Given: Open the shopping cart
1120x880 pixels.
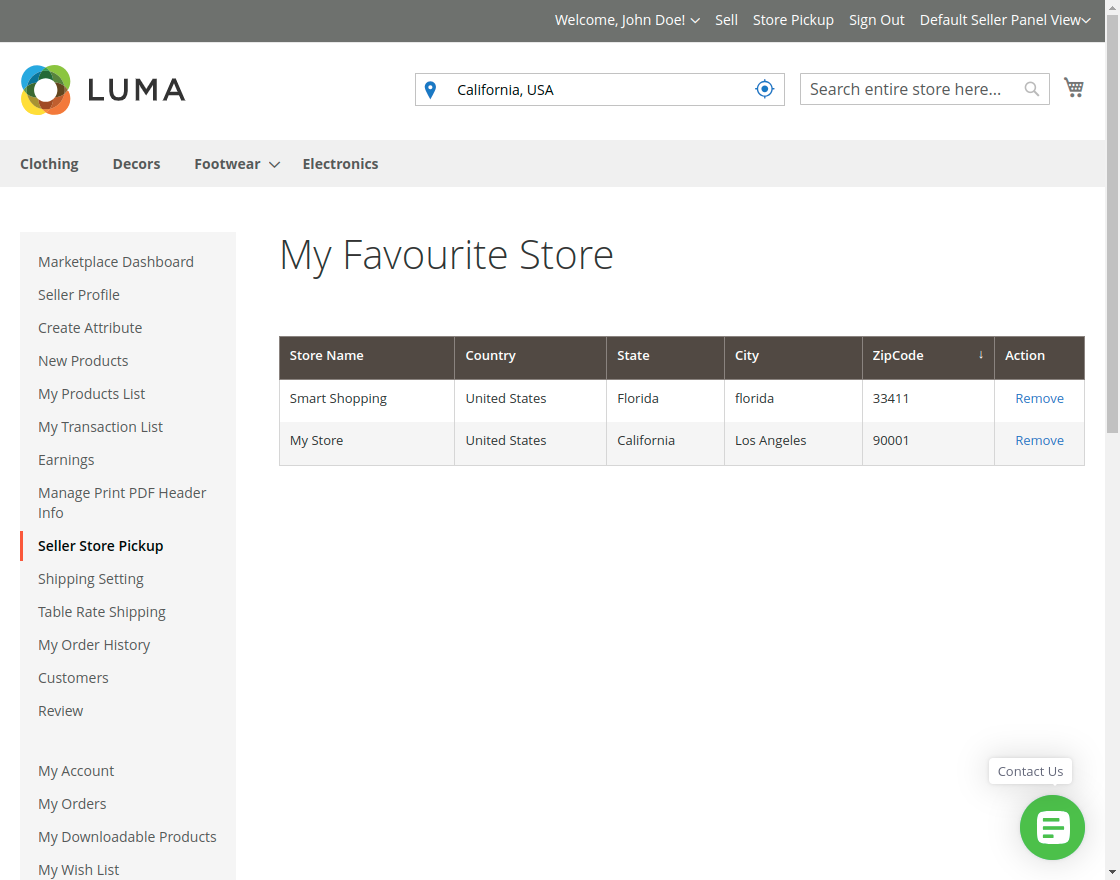Looking at the screenshot, I should click(x=1074, y=87).
